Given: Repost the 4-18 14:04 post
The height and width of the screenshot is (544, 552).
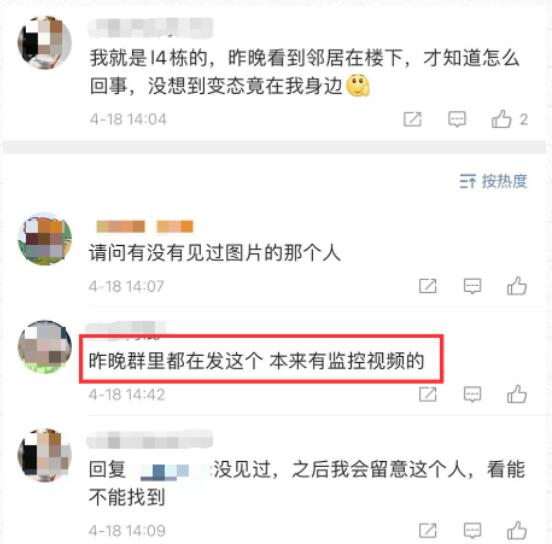Looking at the screenshot, I should point(412,119).
